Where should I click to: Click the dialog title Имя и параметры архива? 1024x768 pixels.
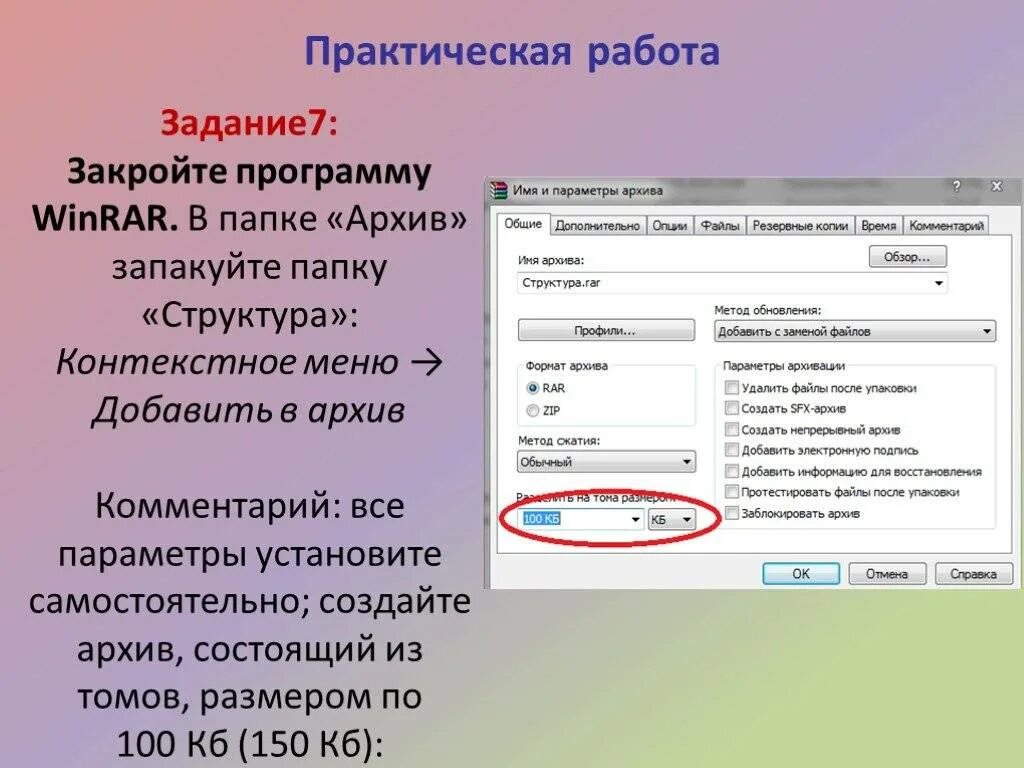587,191
